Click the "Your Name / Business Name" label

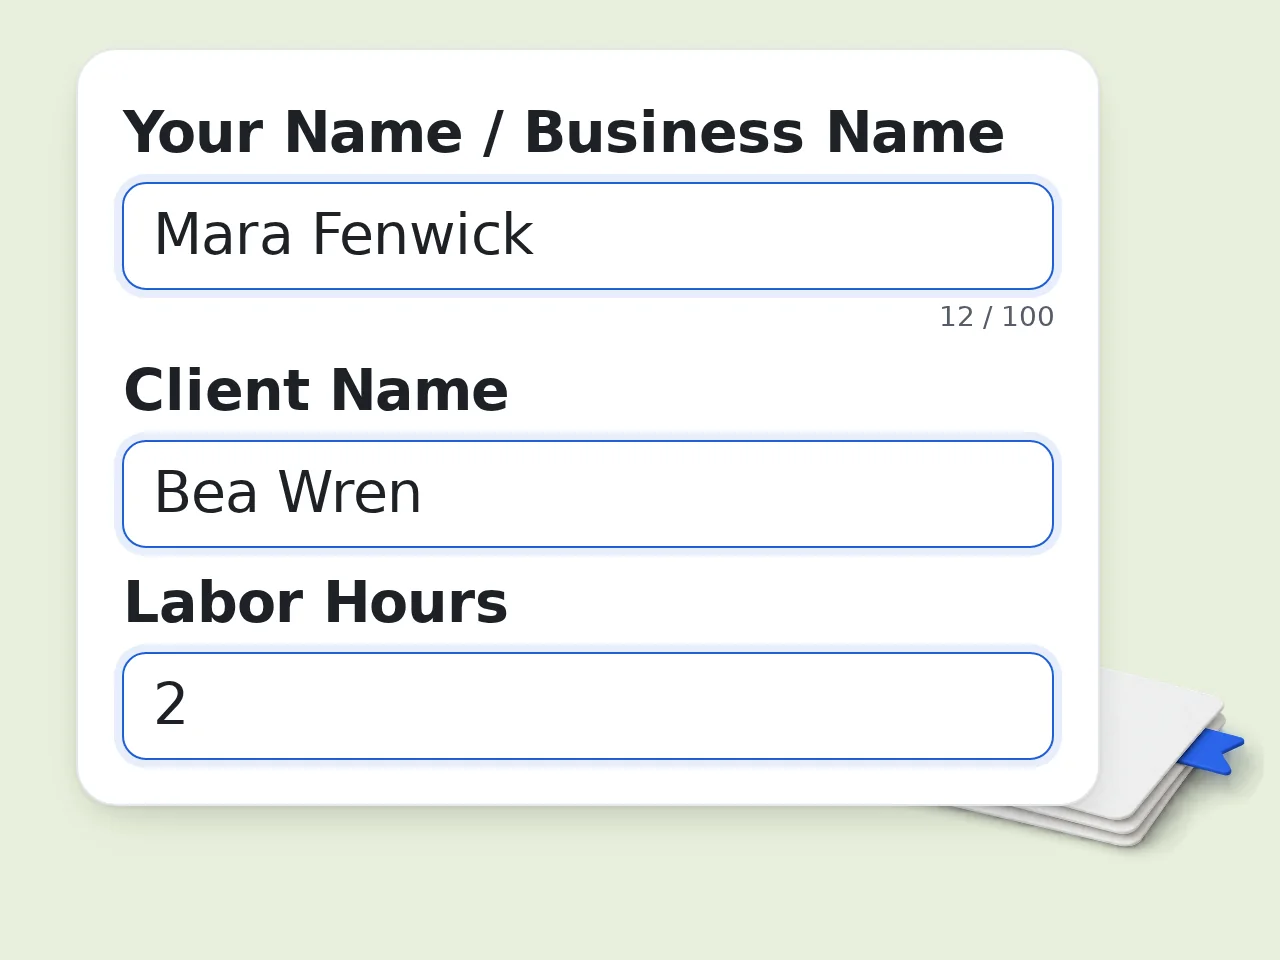564,133
